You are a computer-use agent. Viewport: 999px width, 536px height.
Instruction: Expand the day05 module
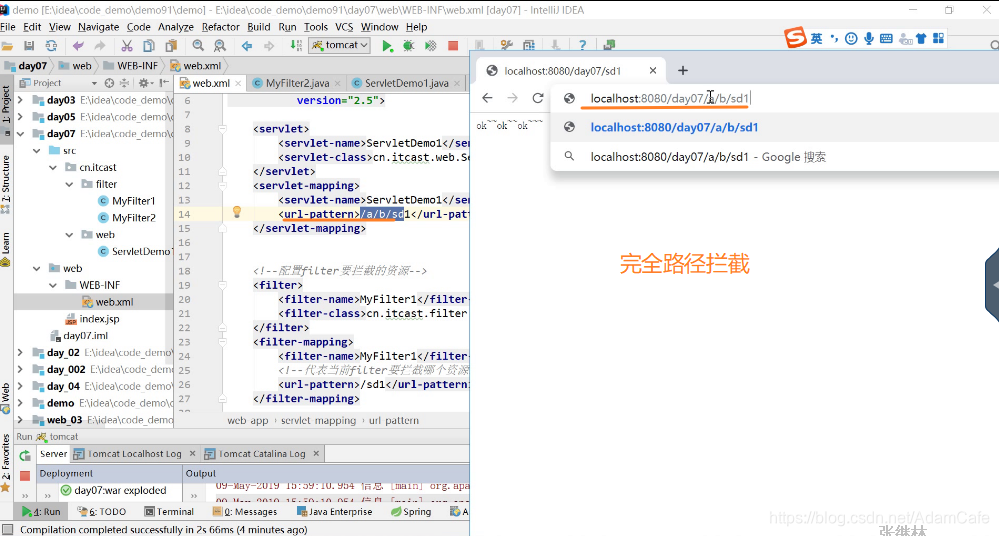point(20,117)
